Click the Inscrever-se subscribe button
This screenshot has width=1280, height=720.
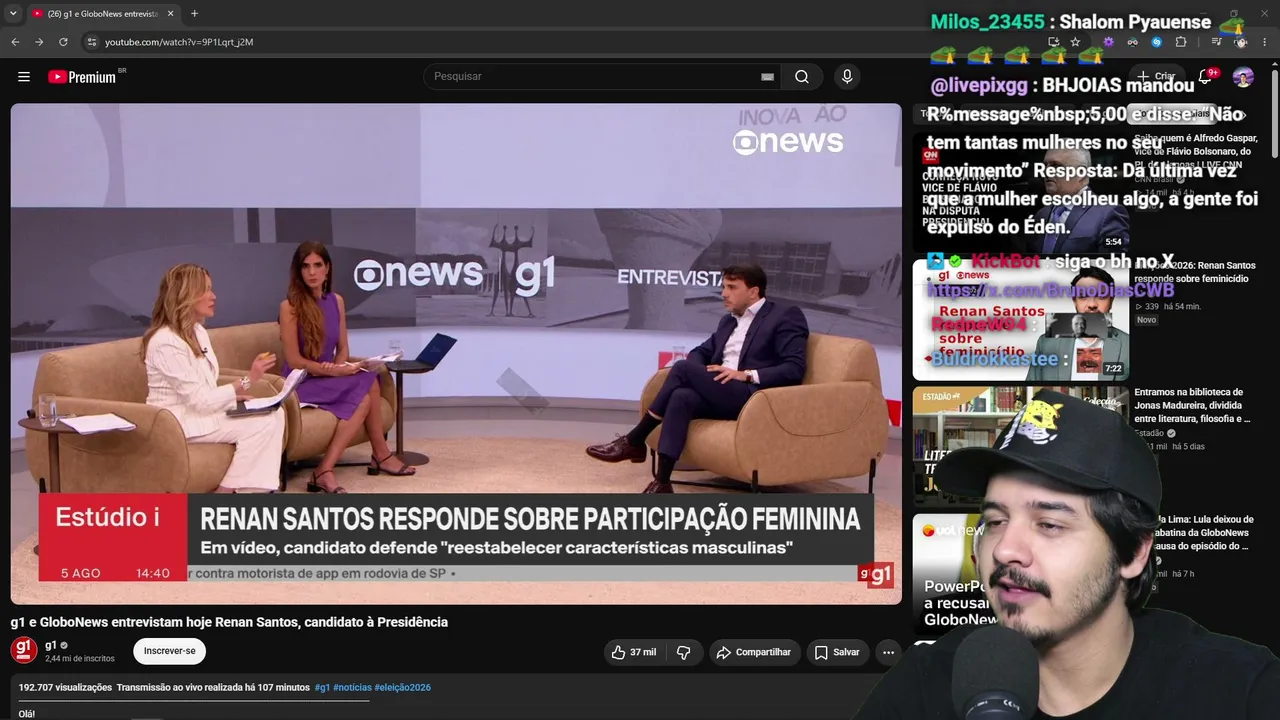[x=169, y=651]
